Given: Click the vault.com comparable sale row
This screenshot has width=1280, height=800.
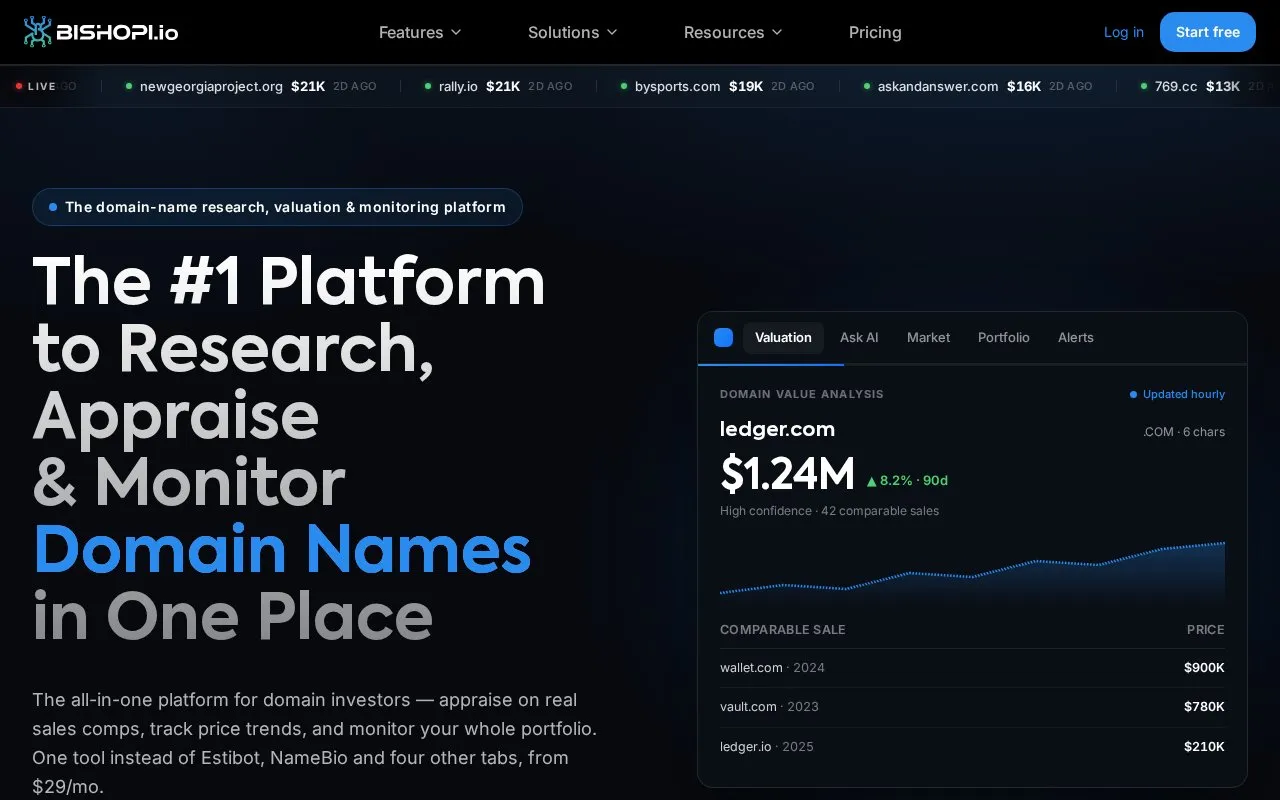Looking at the screenshot, I should click(972, 707).
